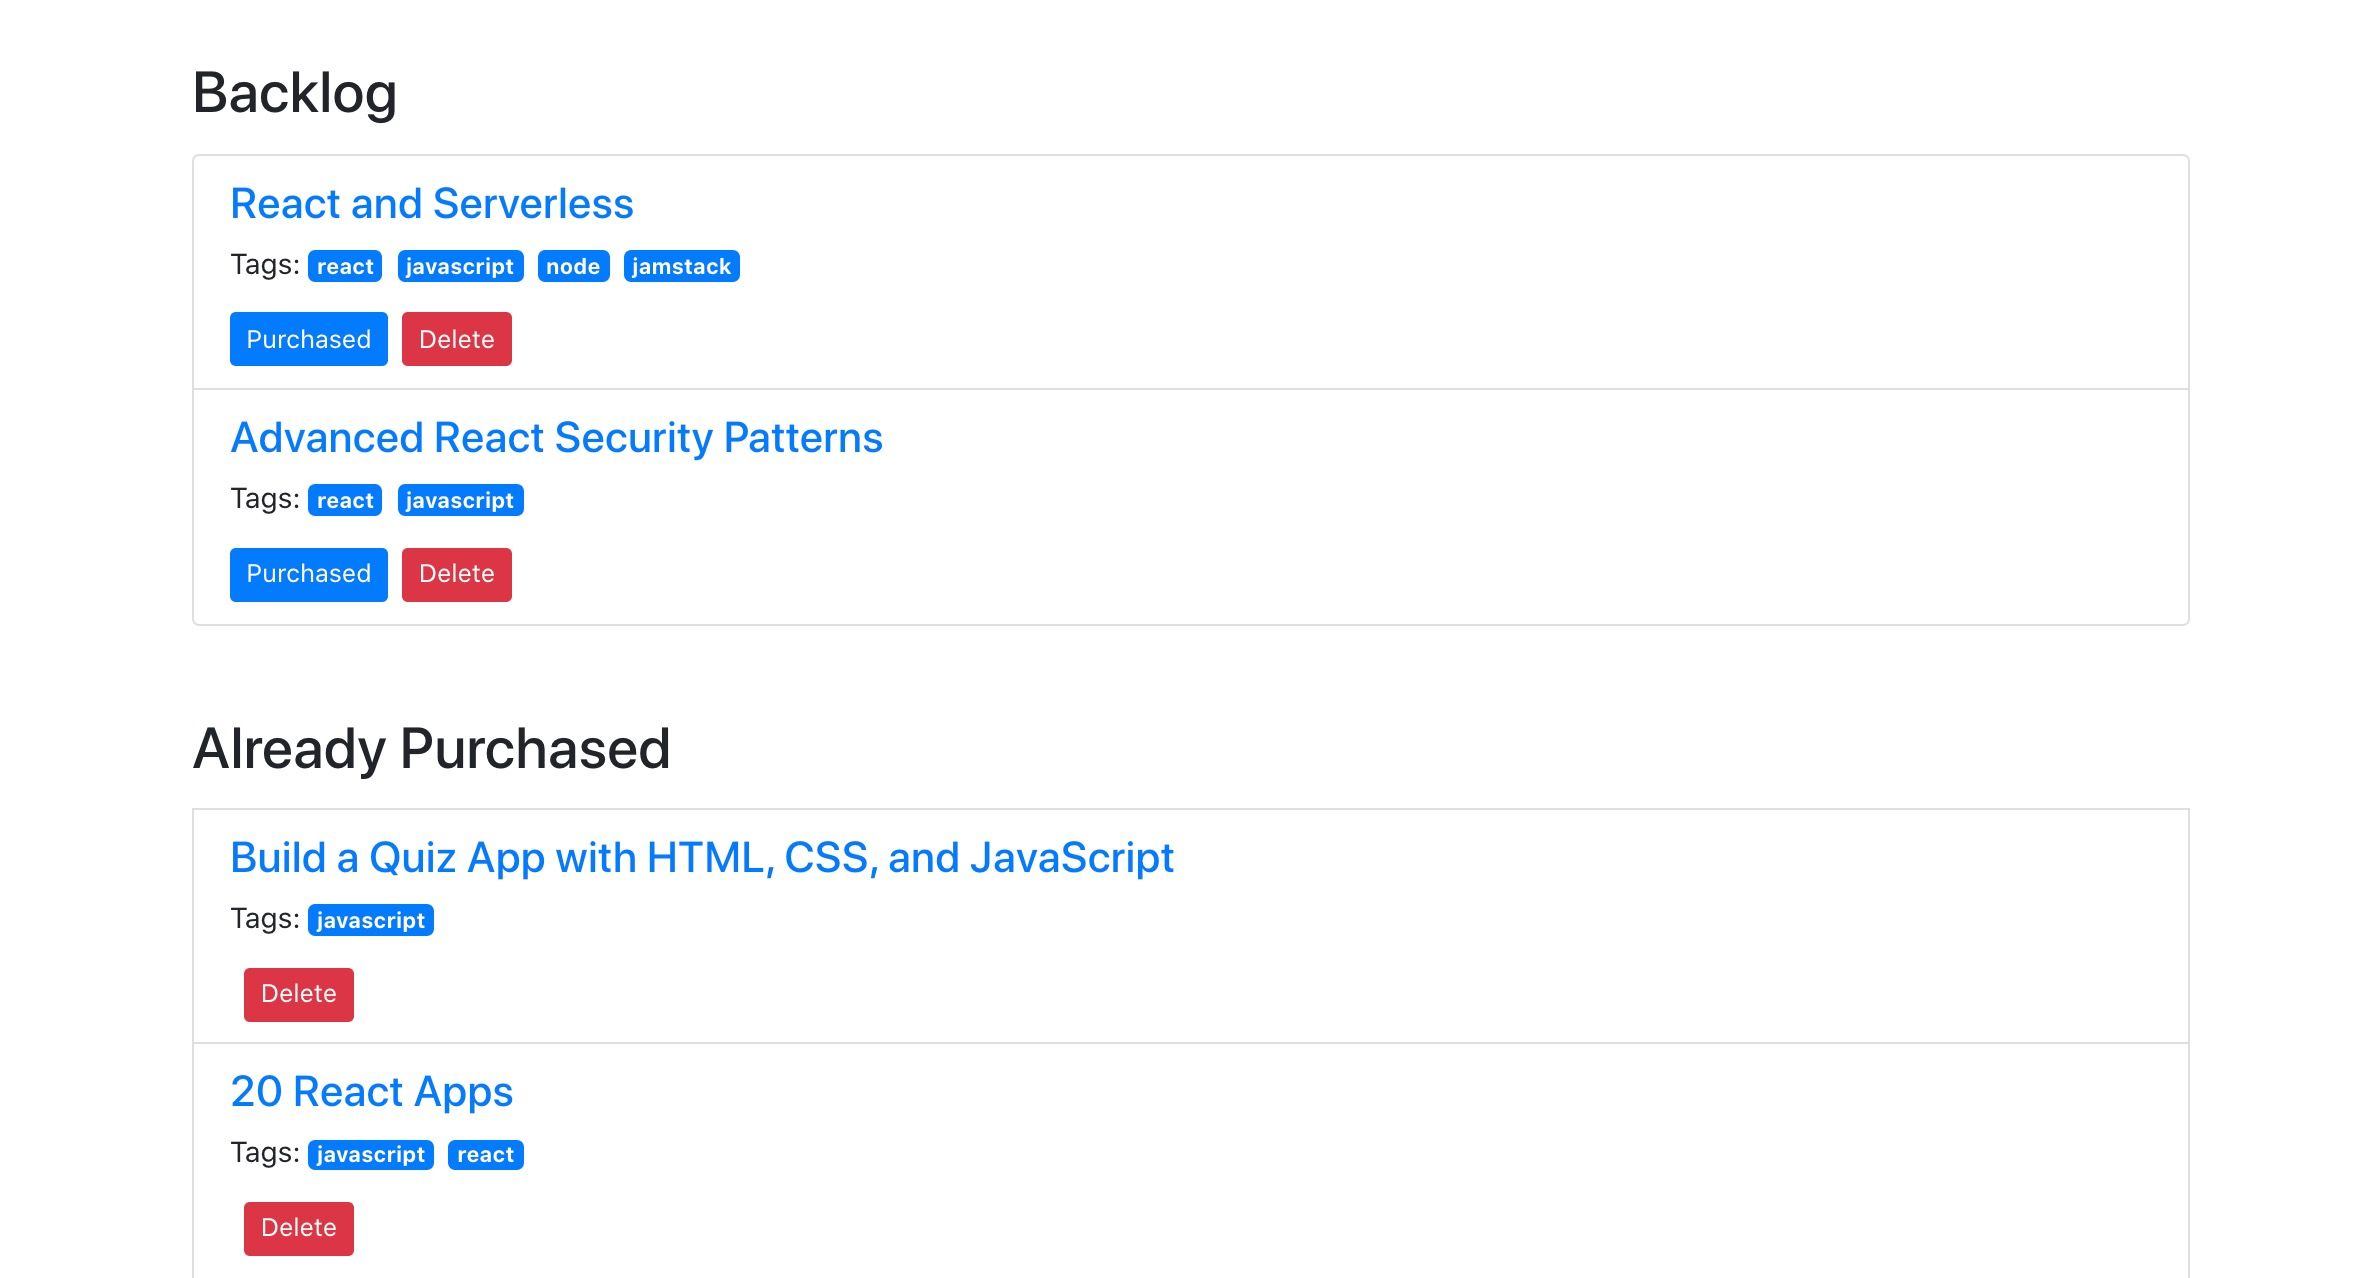Image resolution: width=2368 pixels, height=1278 pixels.
Task: Click the javascript tag under Advanced React Security Patterns
Action: click(459, 500)
